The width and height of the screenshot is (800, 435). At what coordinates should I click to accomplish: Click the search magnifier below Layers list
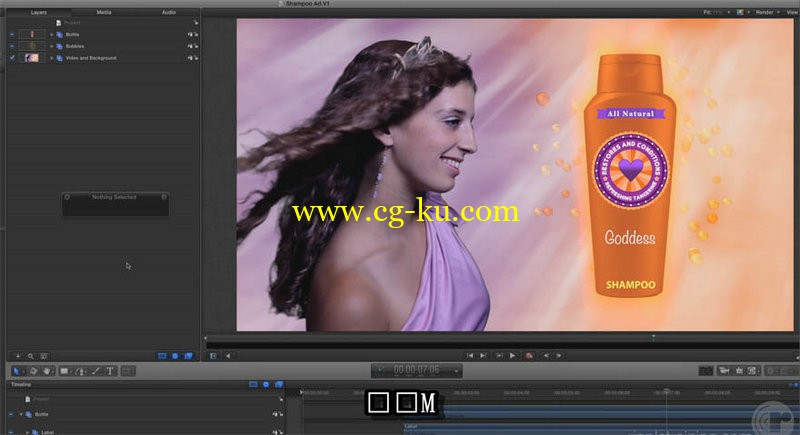click(x=31, y=356)
